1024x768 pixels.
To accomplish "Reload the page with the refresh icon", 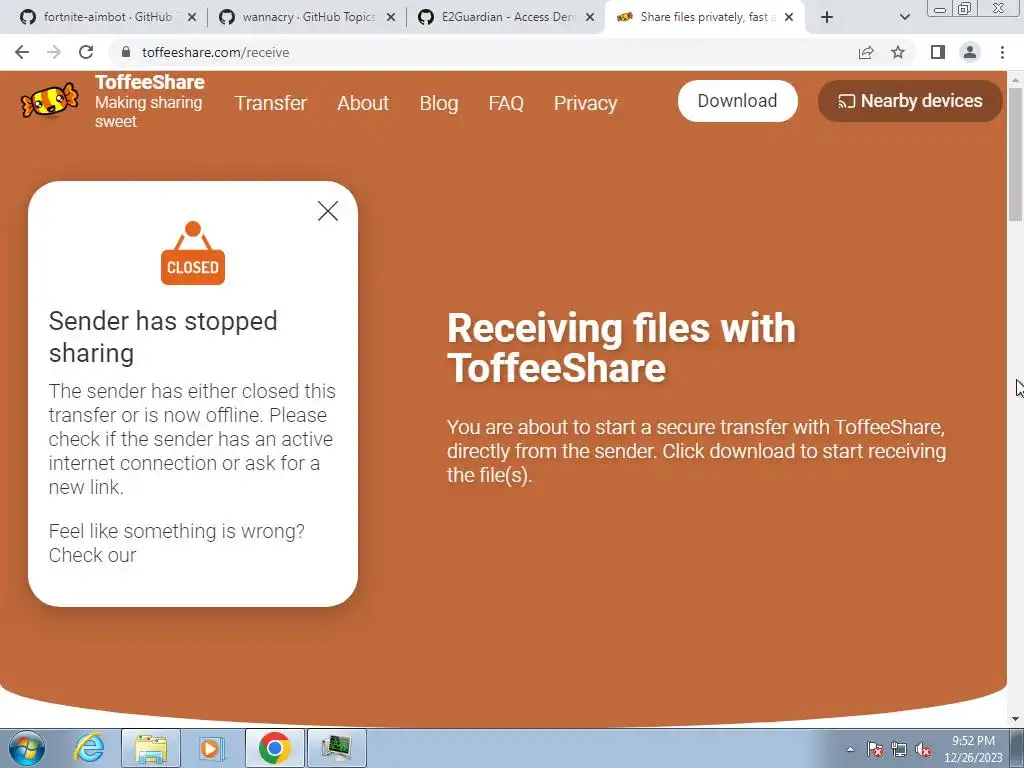I will [x=86, y=52].
